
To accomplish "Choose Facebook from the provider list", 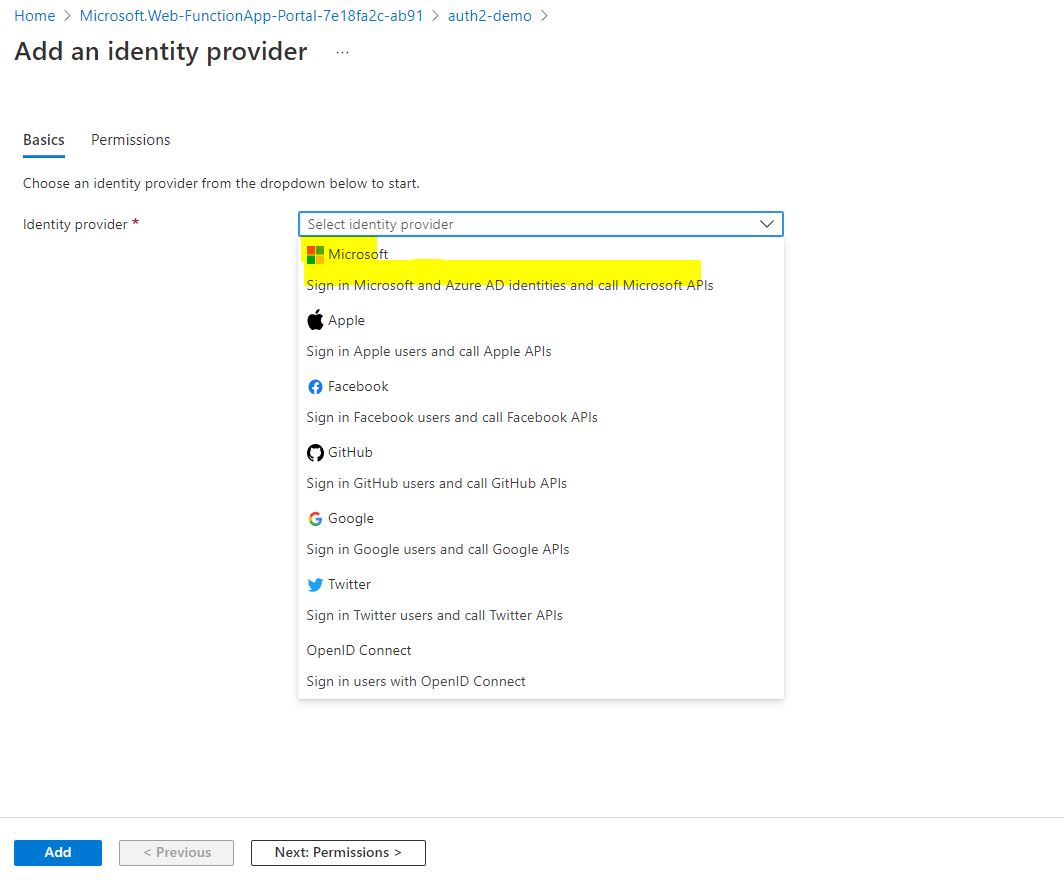I will pos(541,401).
